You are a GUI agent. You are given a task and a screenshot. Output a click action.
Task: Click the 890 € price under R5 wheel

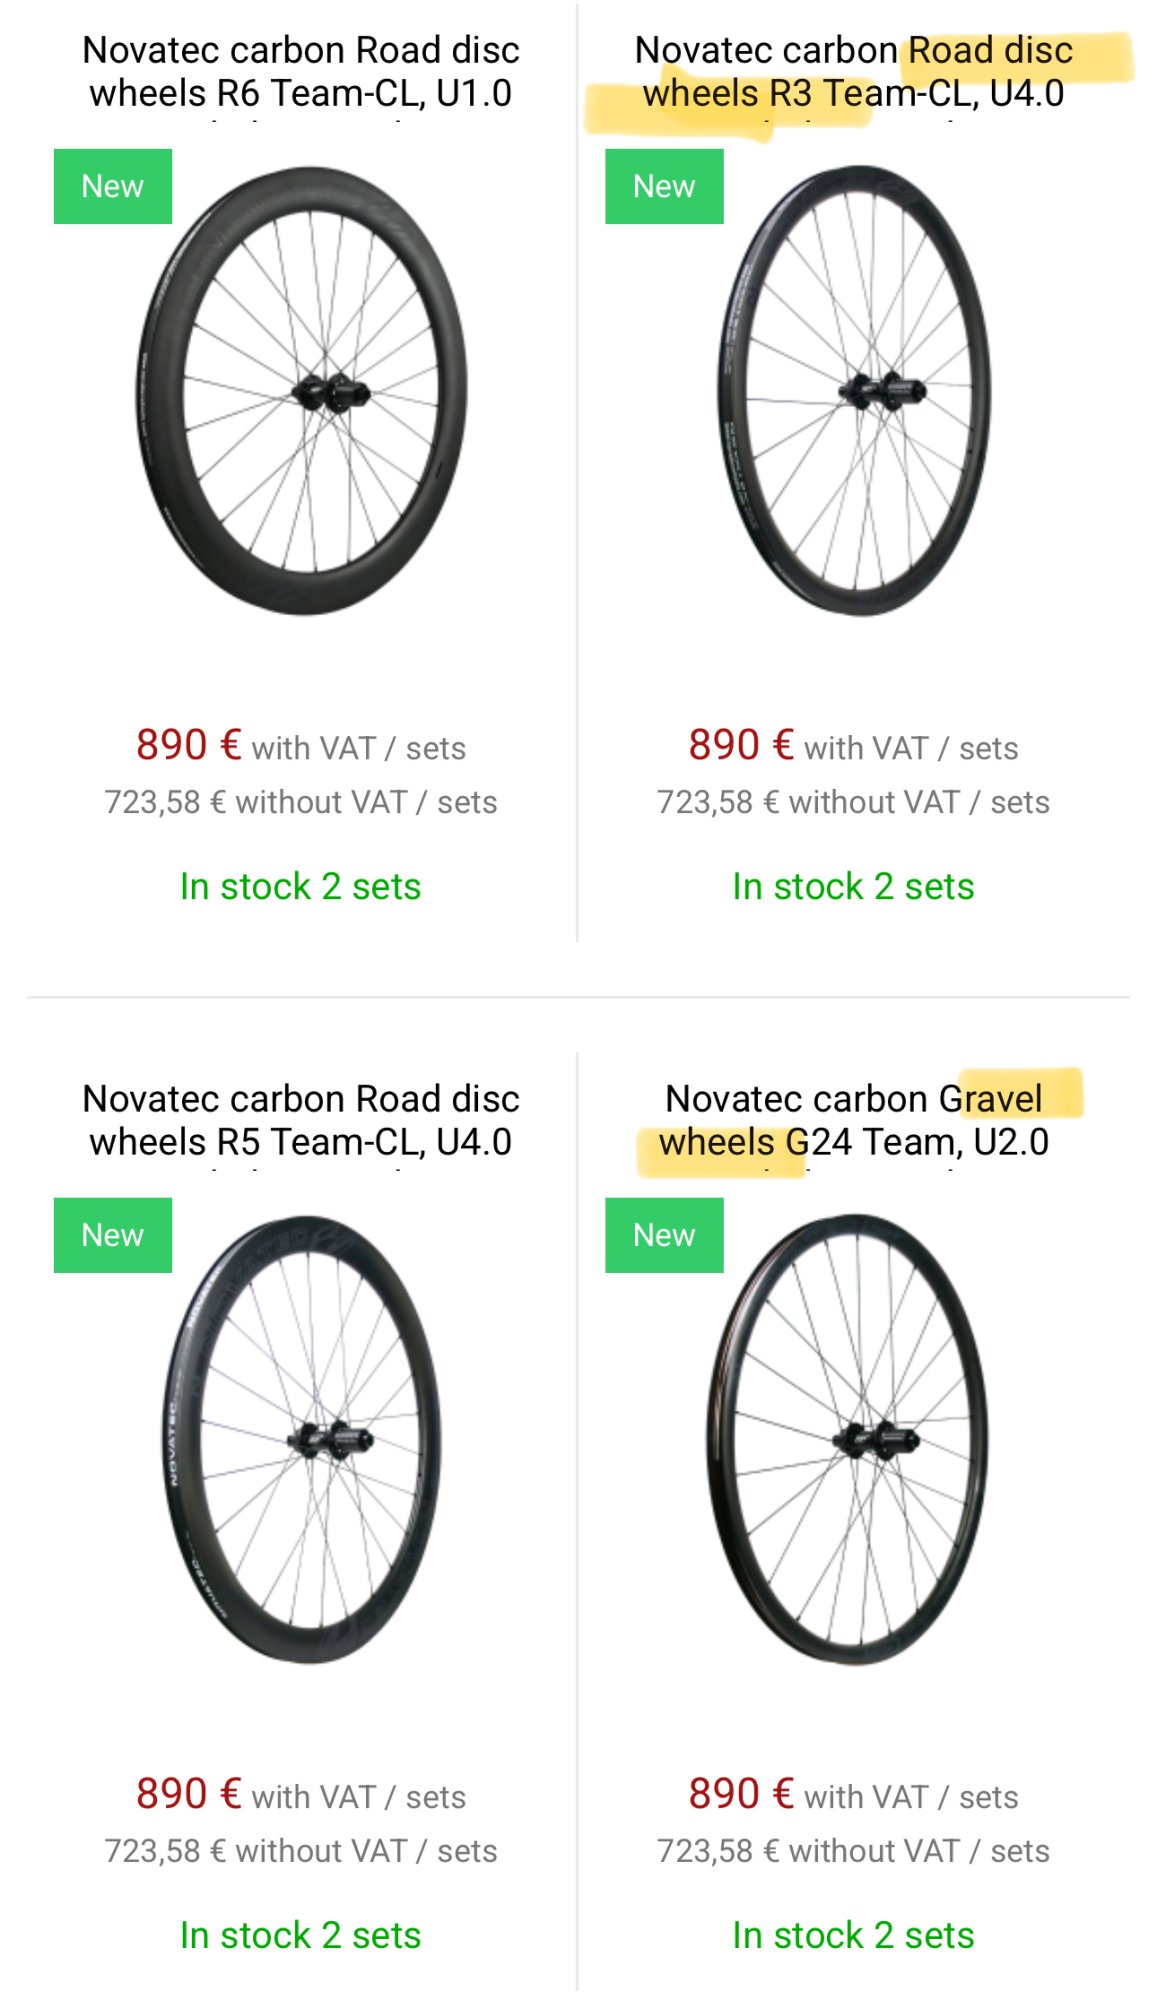click(x=189, y=1794)
